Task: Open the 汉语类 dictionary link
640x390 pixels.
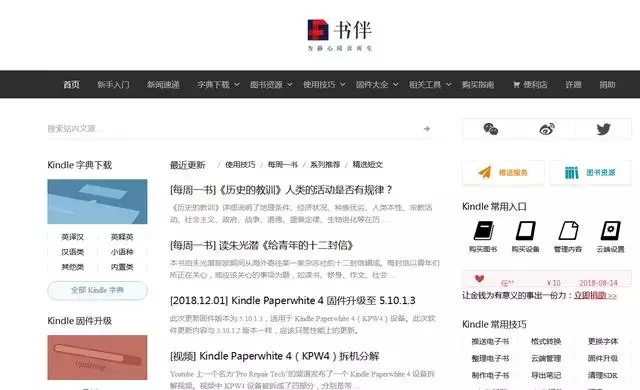Action: point(73,252)
